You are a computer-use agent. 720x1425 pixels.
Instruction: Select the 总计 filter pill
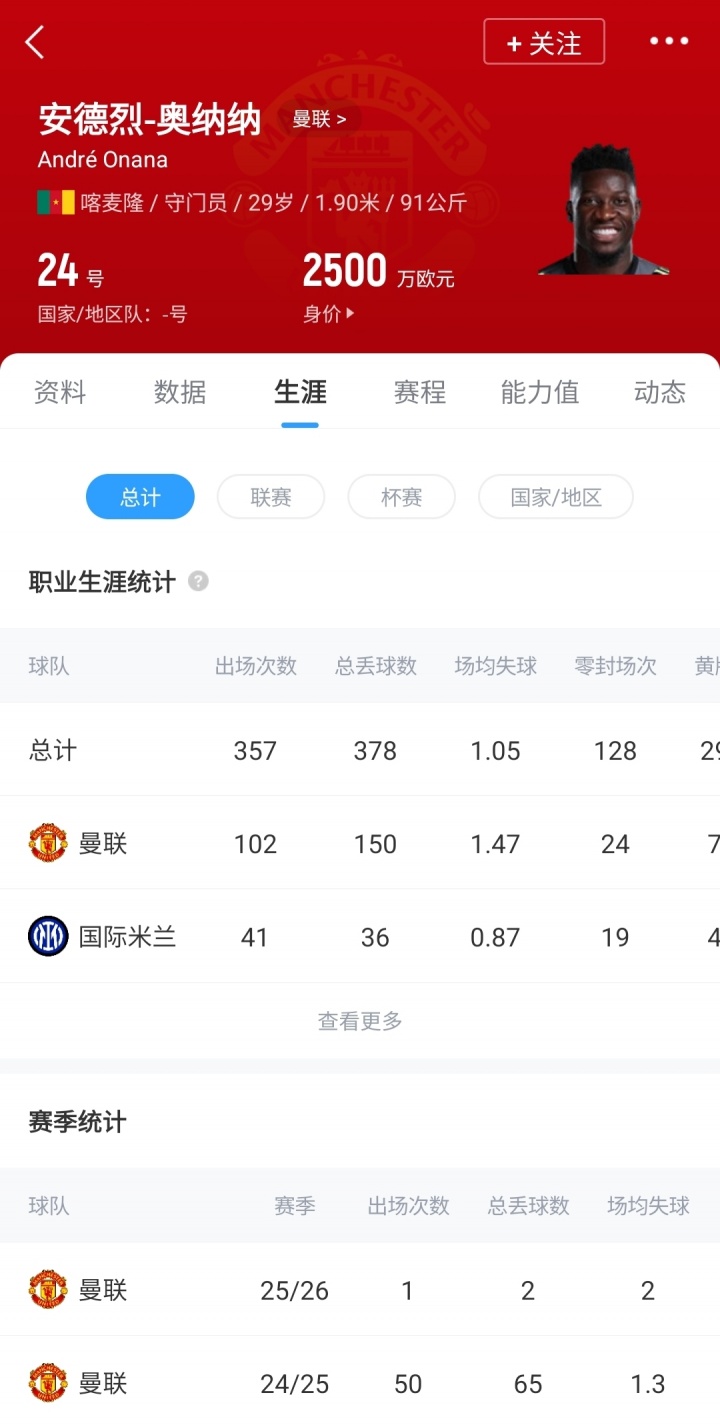[140, 497]
